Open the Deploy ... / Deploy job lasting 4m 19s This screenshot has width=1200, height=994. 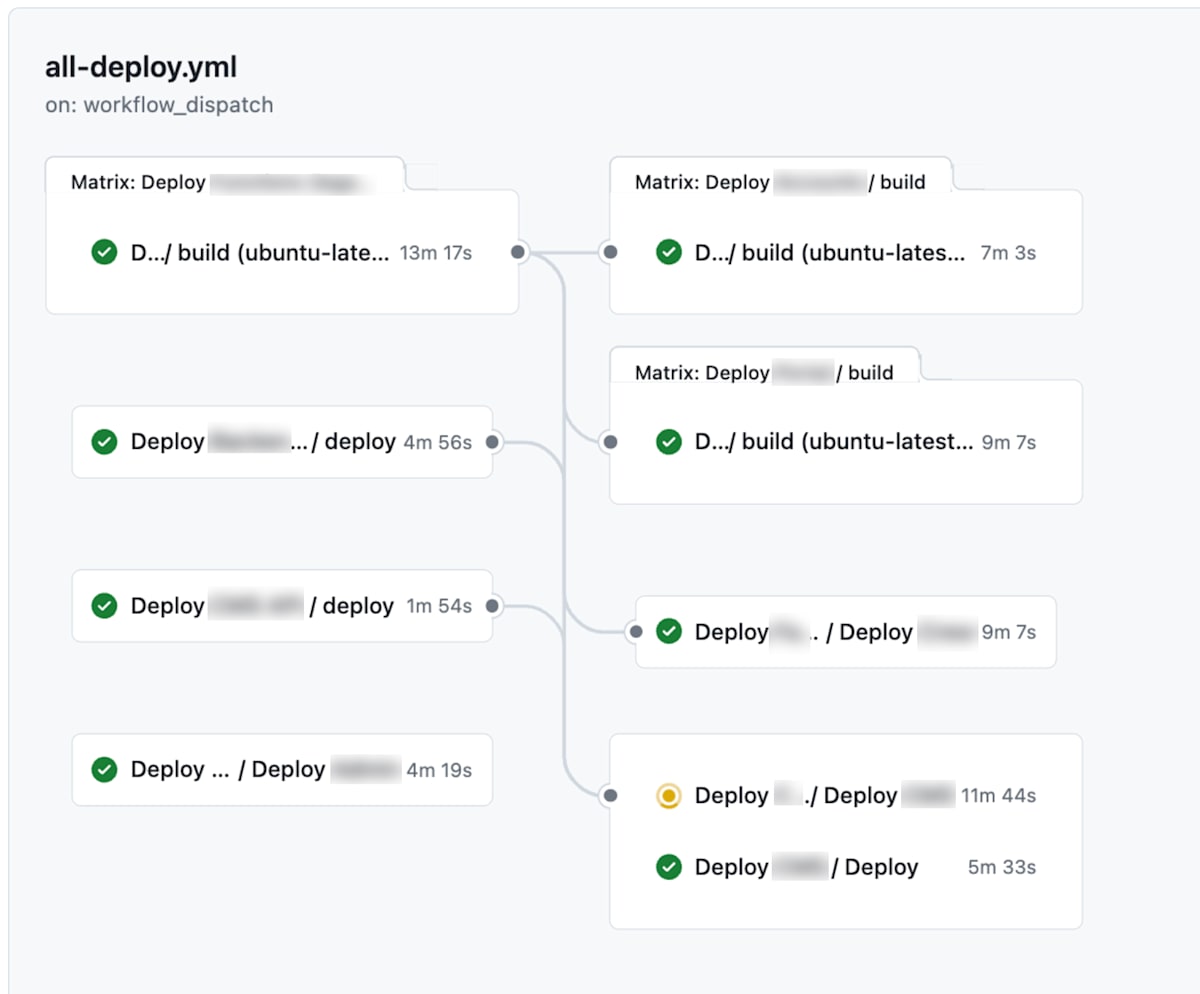pos(282,770)
